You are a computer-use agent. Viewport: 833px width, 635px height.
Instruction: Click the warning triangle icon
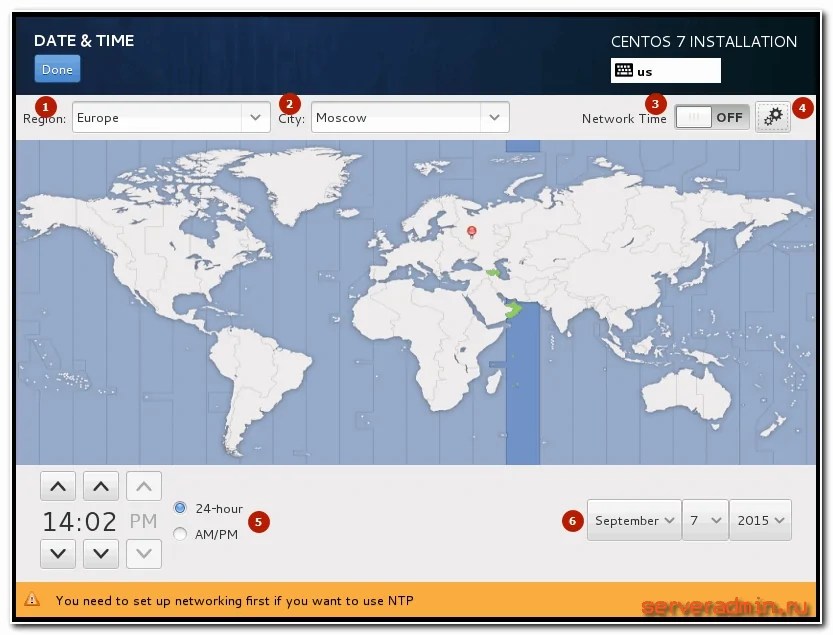click(33, 600)
